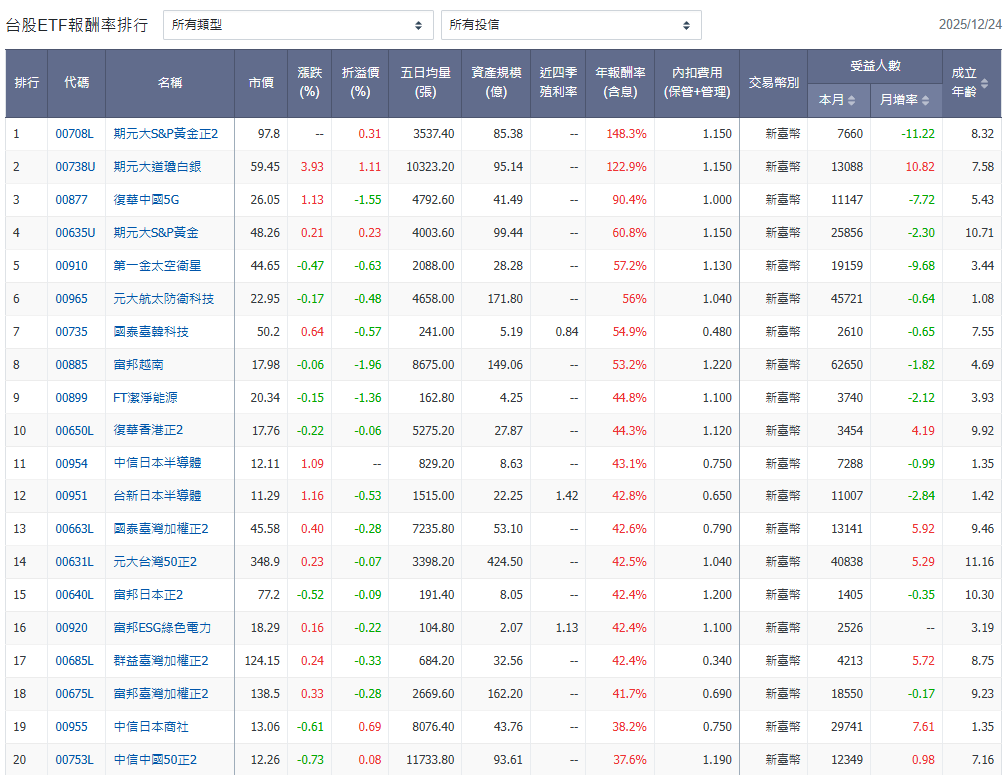
Task: Click the 資產規模(億) column header
Action: pyautogui.click(x=496, y=83)
